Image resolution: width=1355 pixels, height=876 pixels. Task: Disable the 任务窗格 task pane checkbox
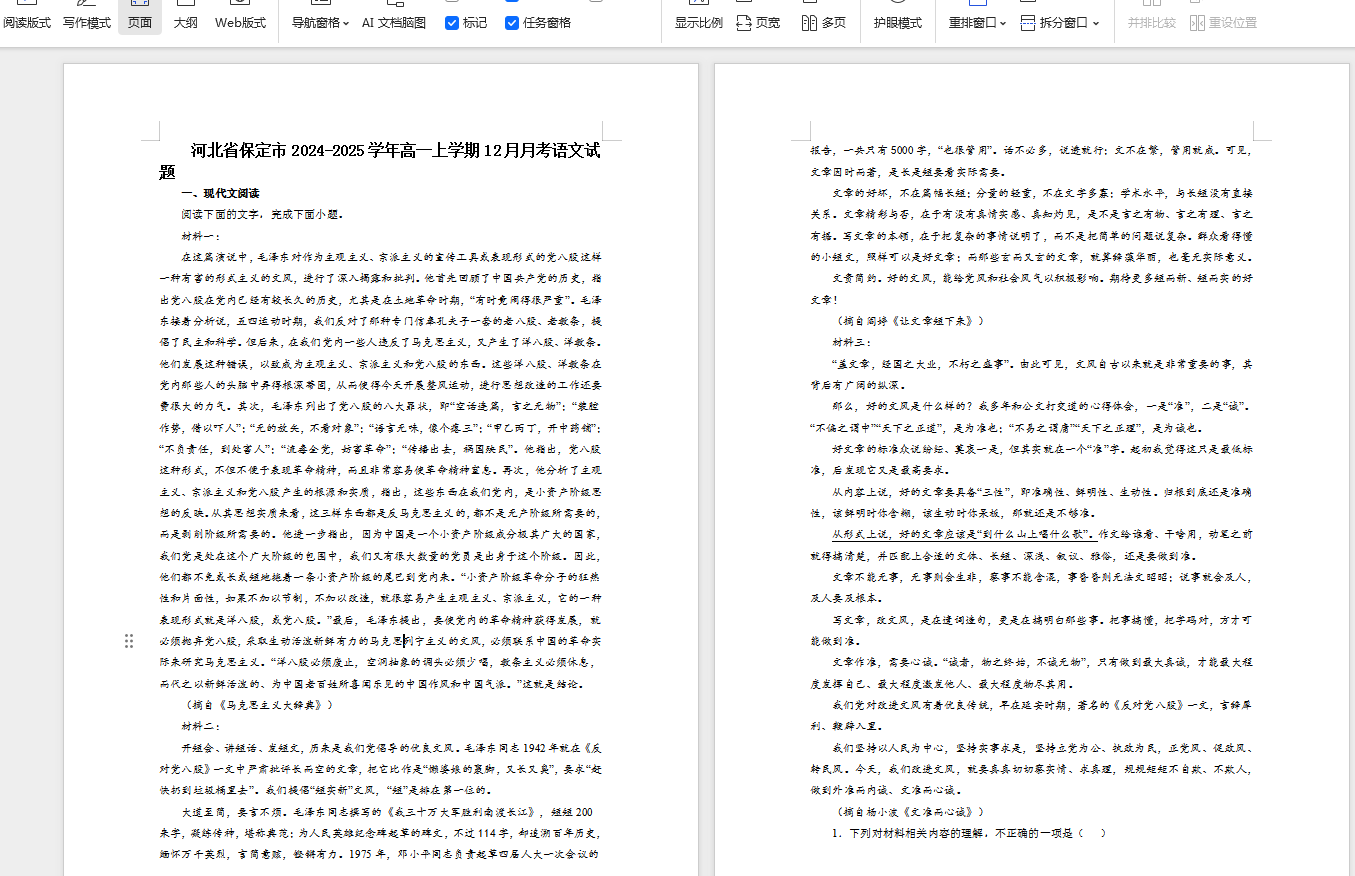[513, 22]
